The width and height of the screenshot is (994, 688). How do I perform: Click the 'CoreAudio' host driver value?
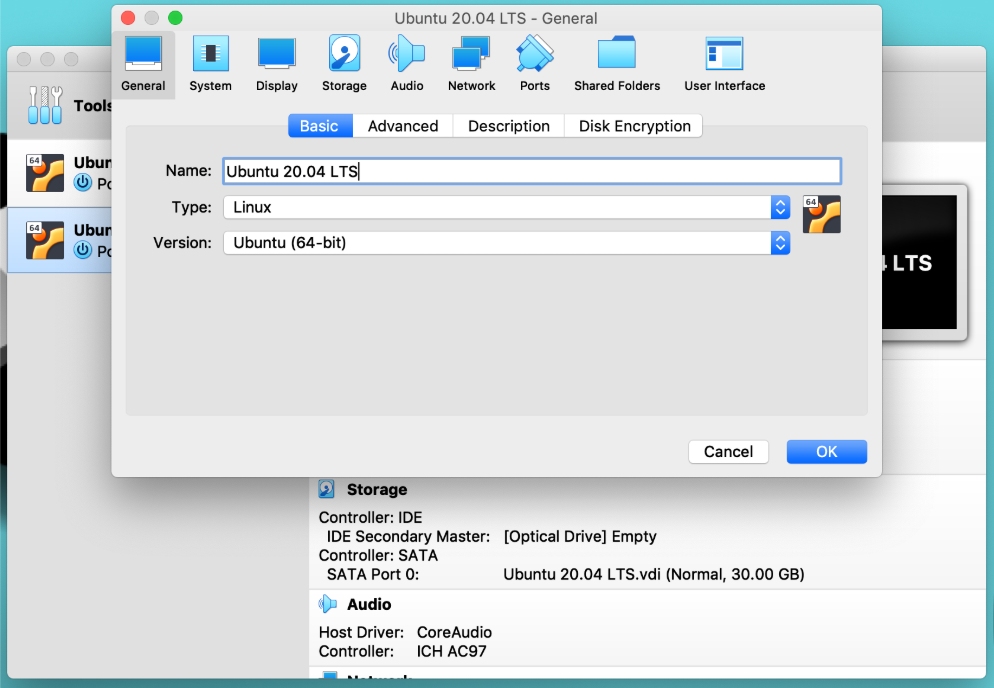coord(455,632)
